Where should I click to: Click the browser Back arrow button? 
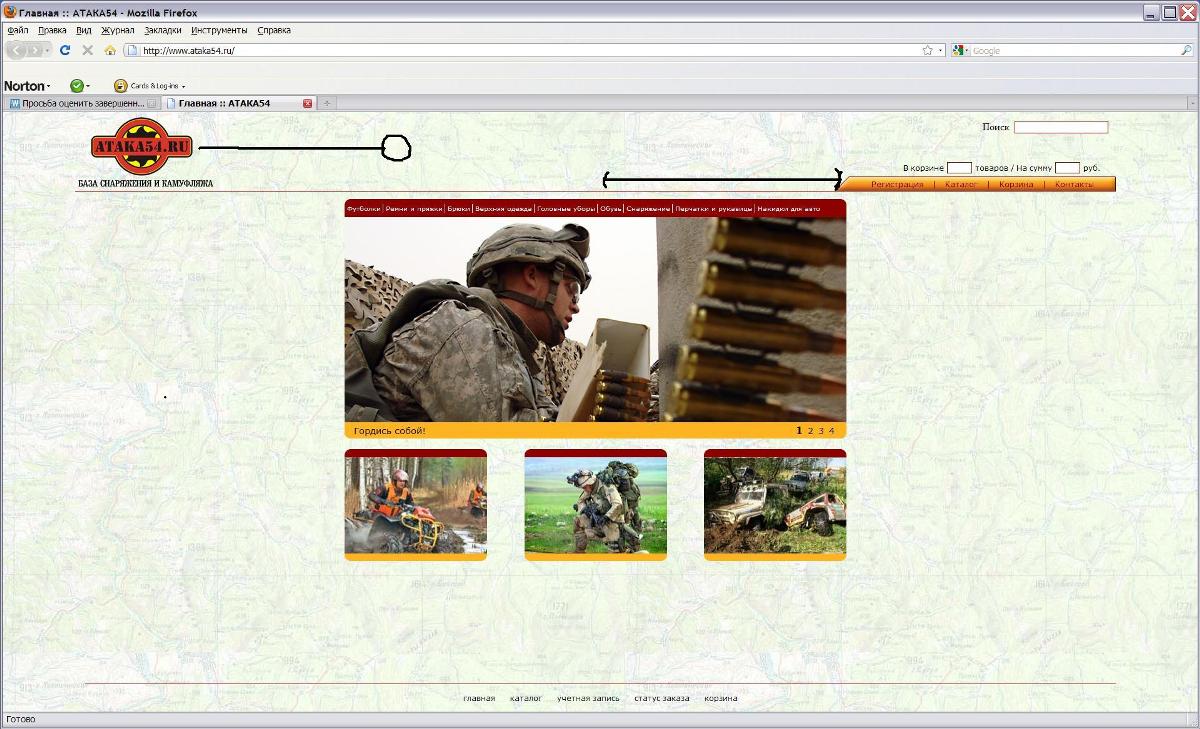(18, 50)
